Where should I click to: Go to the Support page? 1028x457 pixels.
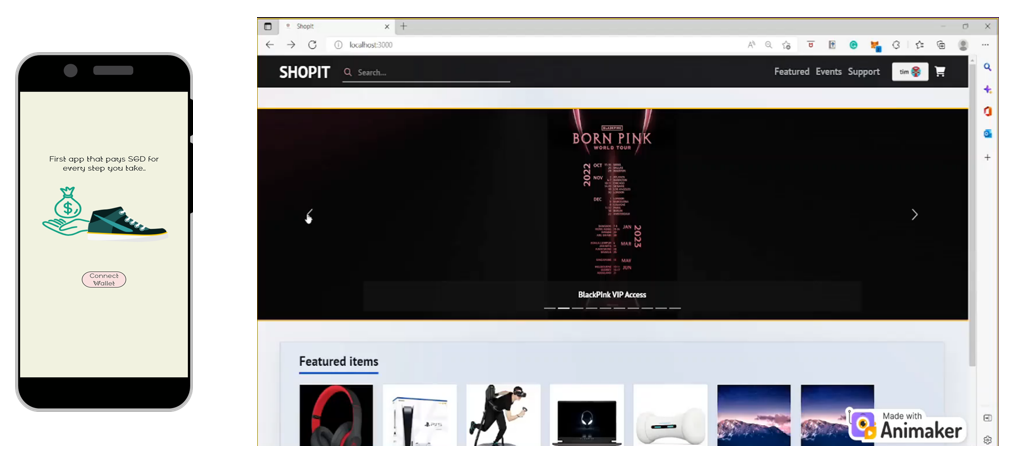pos(863,72)
